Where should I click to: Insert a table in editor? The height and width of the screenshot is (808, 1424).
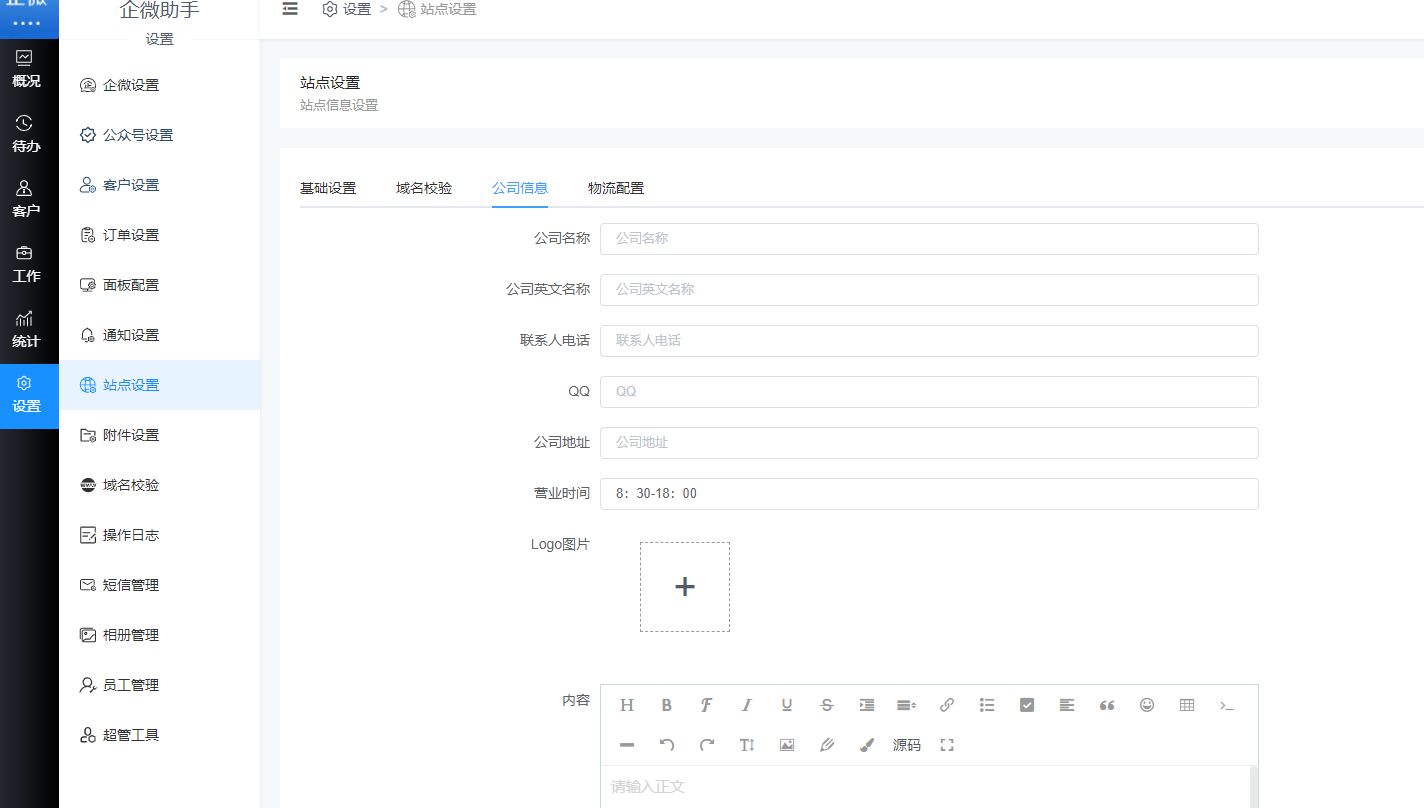(x=1187, y=705)
